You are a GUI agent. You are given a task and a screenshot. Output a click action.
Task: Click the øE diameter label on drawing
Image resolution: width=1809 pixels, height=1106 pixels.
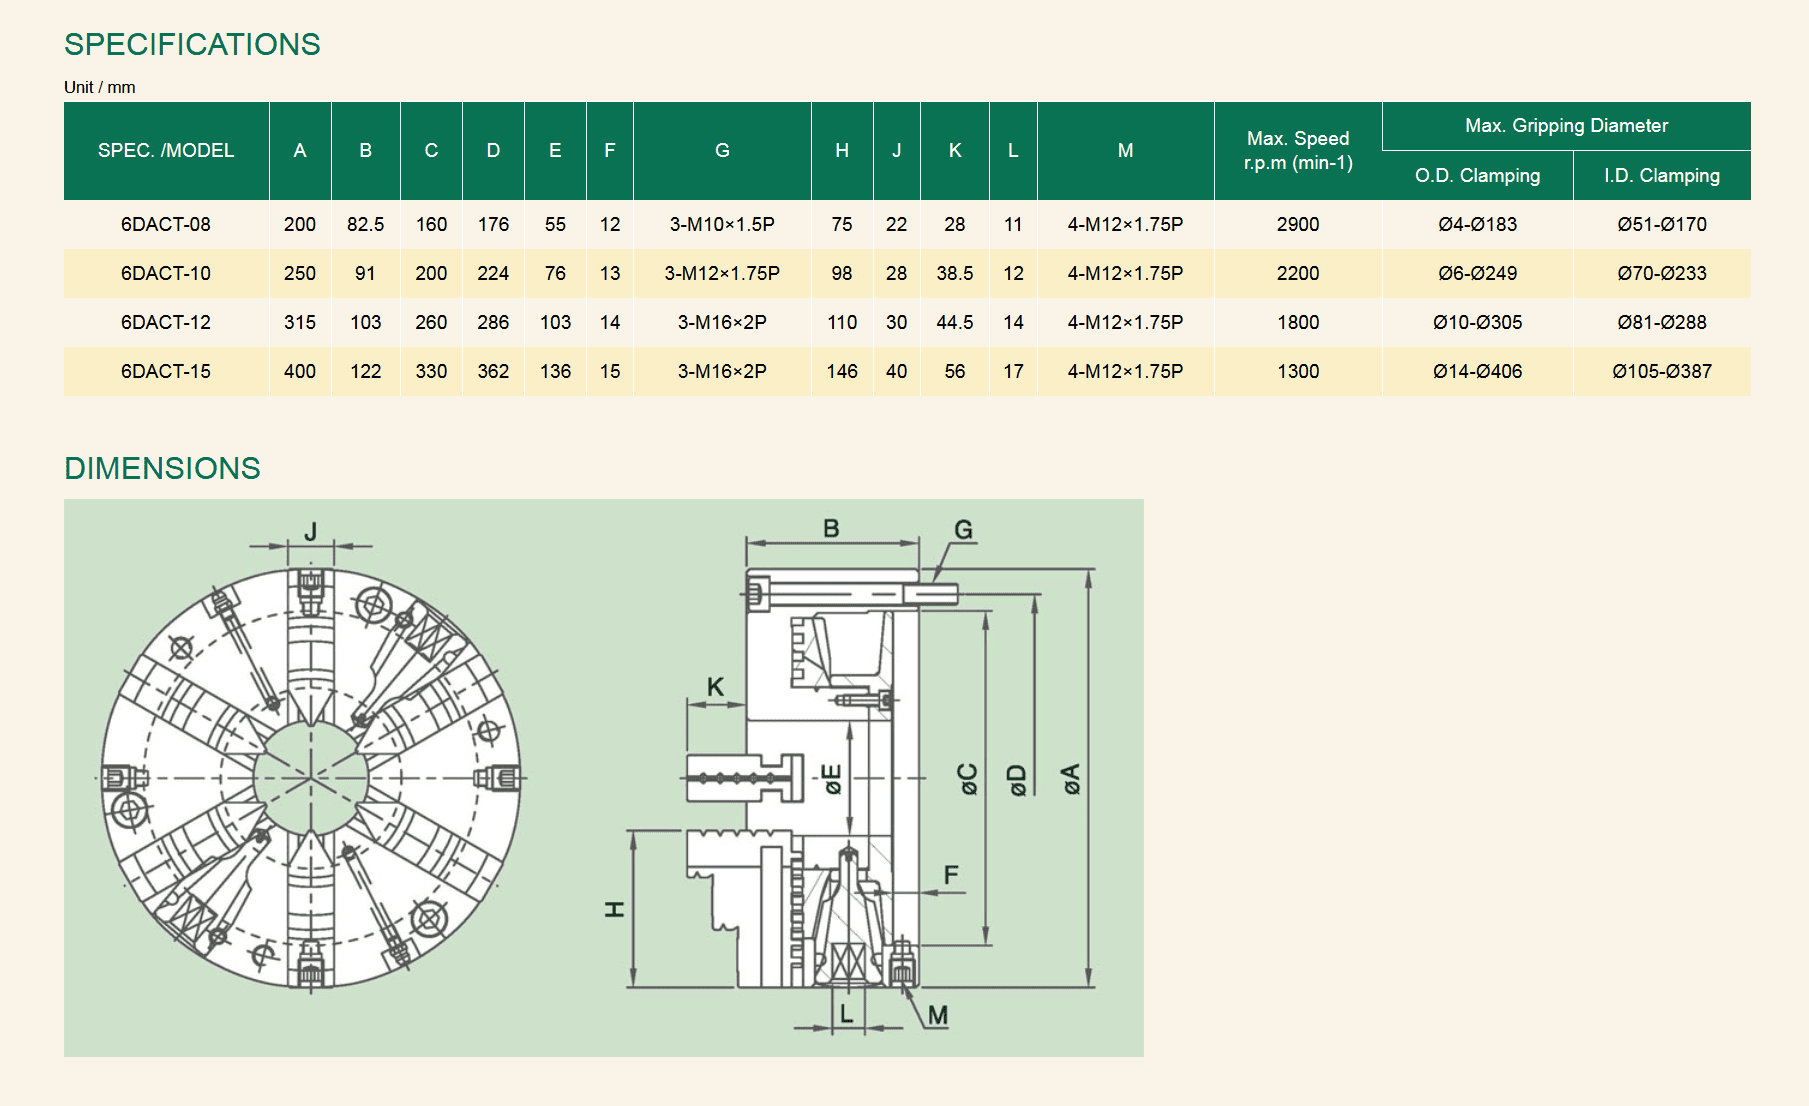[832, 779]
